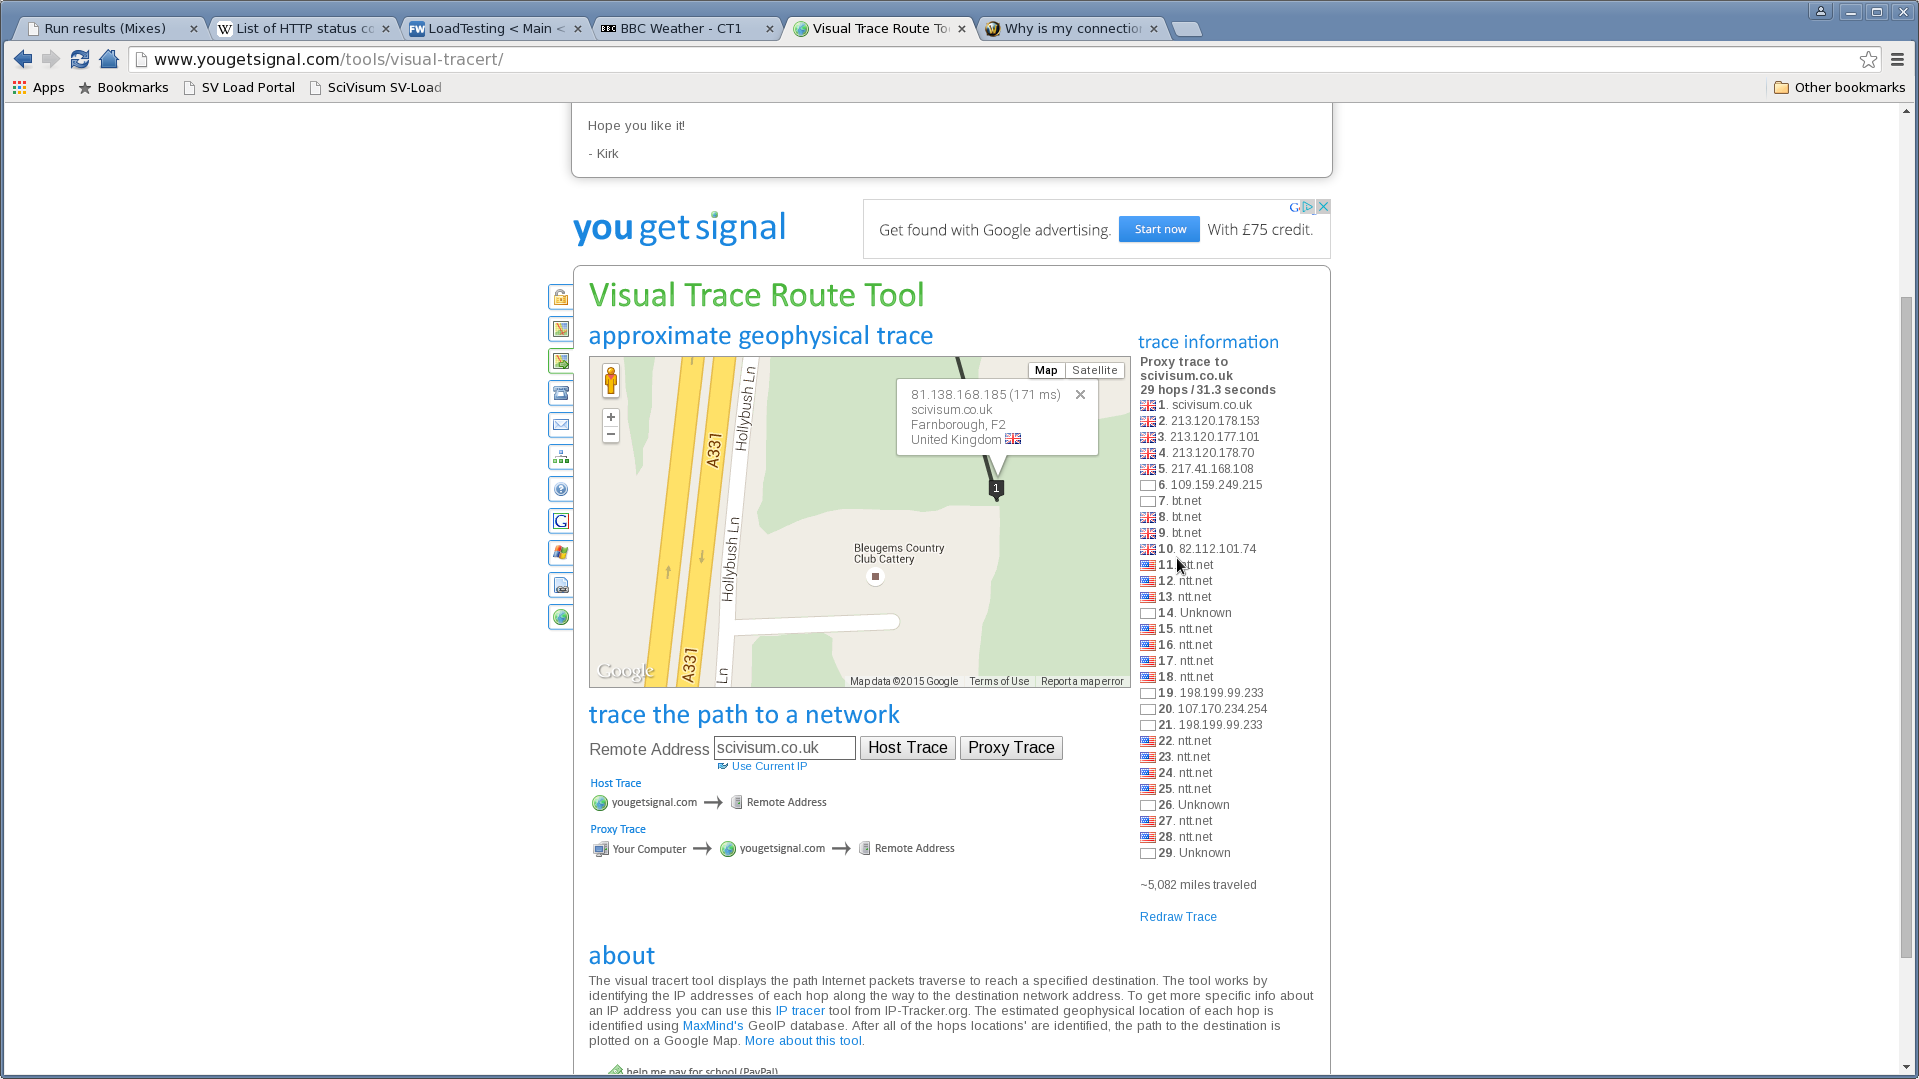Viewport: 1919px width, 1079px height.
Task: Open map Terms of Use link
Action: click(999, 681)
